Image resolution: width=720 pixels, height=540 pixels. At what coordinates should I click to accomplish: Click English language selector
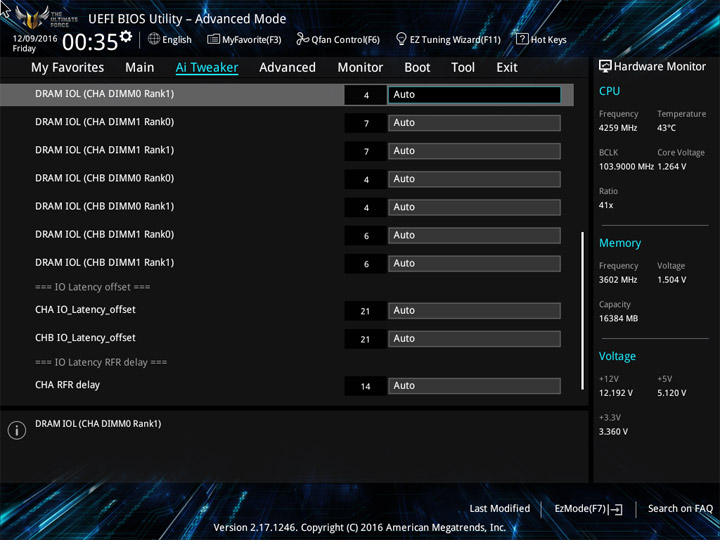click(177, 39)
